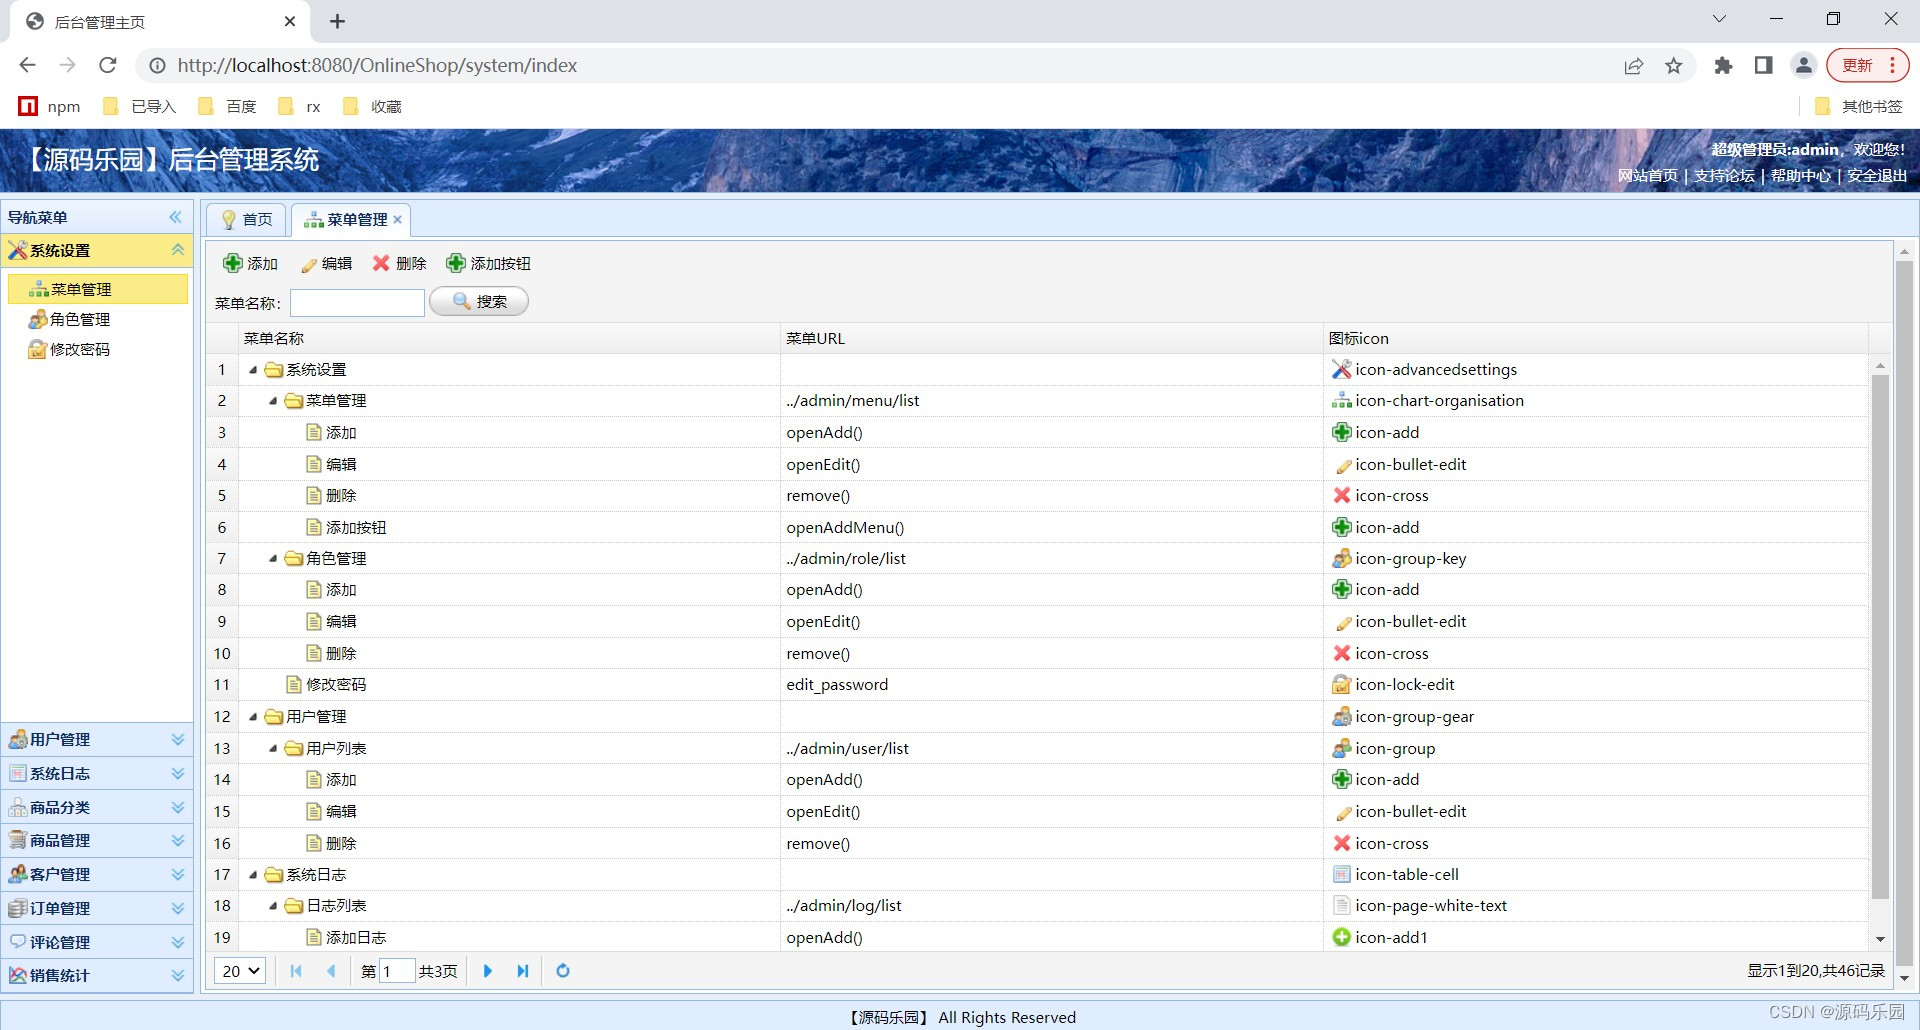1920x1030 pixels.
Task: Click the 安全退出 logout link
Action: click(1875, 175)
